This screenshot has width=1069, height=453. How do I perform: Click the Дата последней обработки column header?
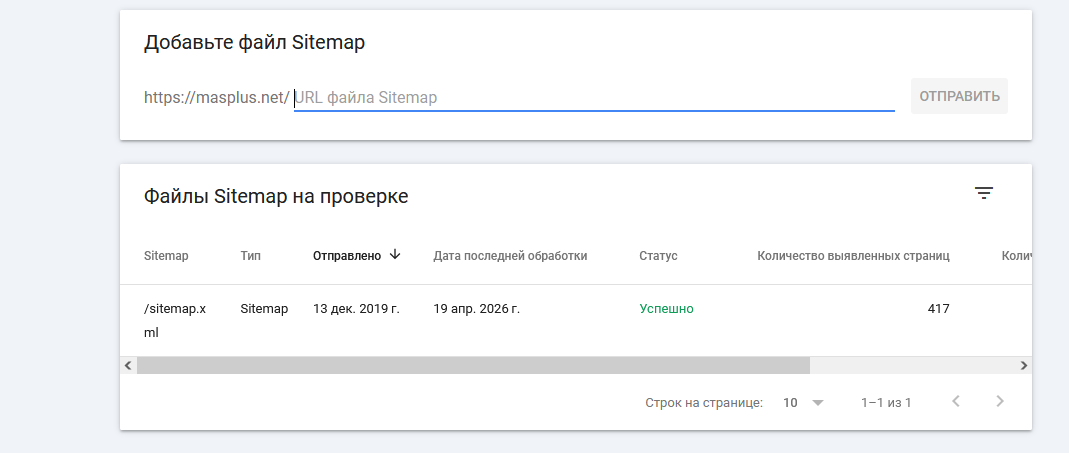click(510, 256)
